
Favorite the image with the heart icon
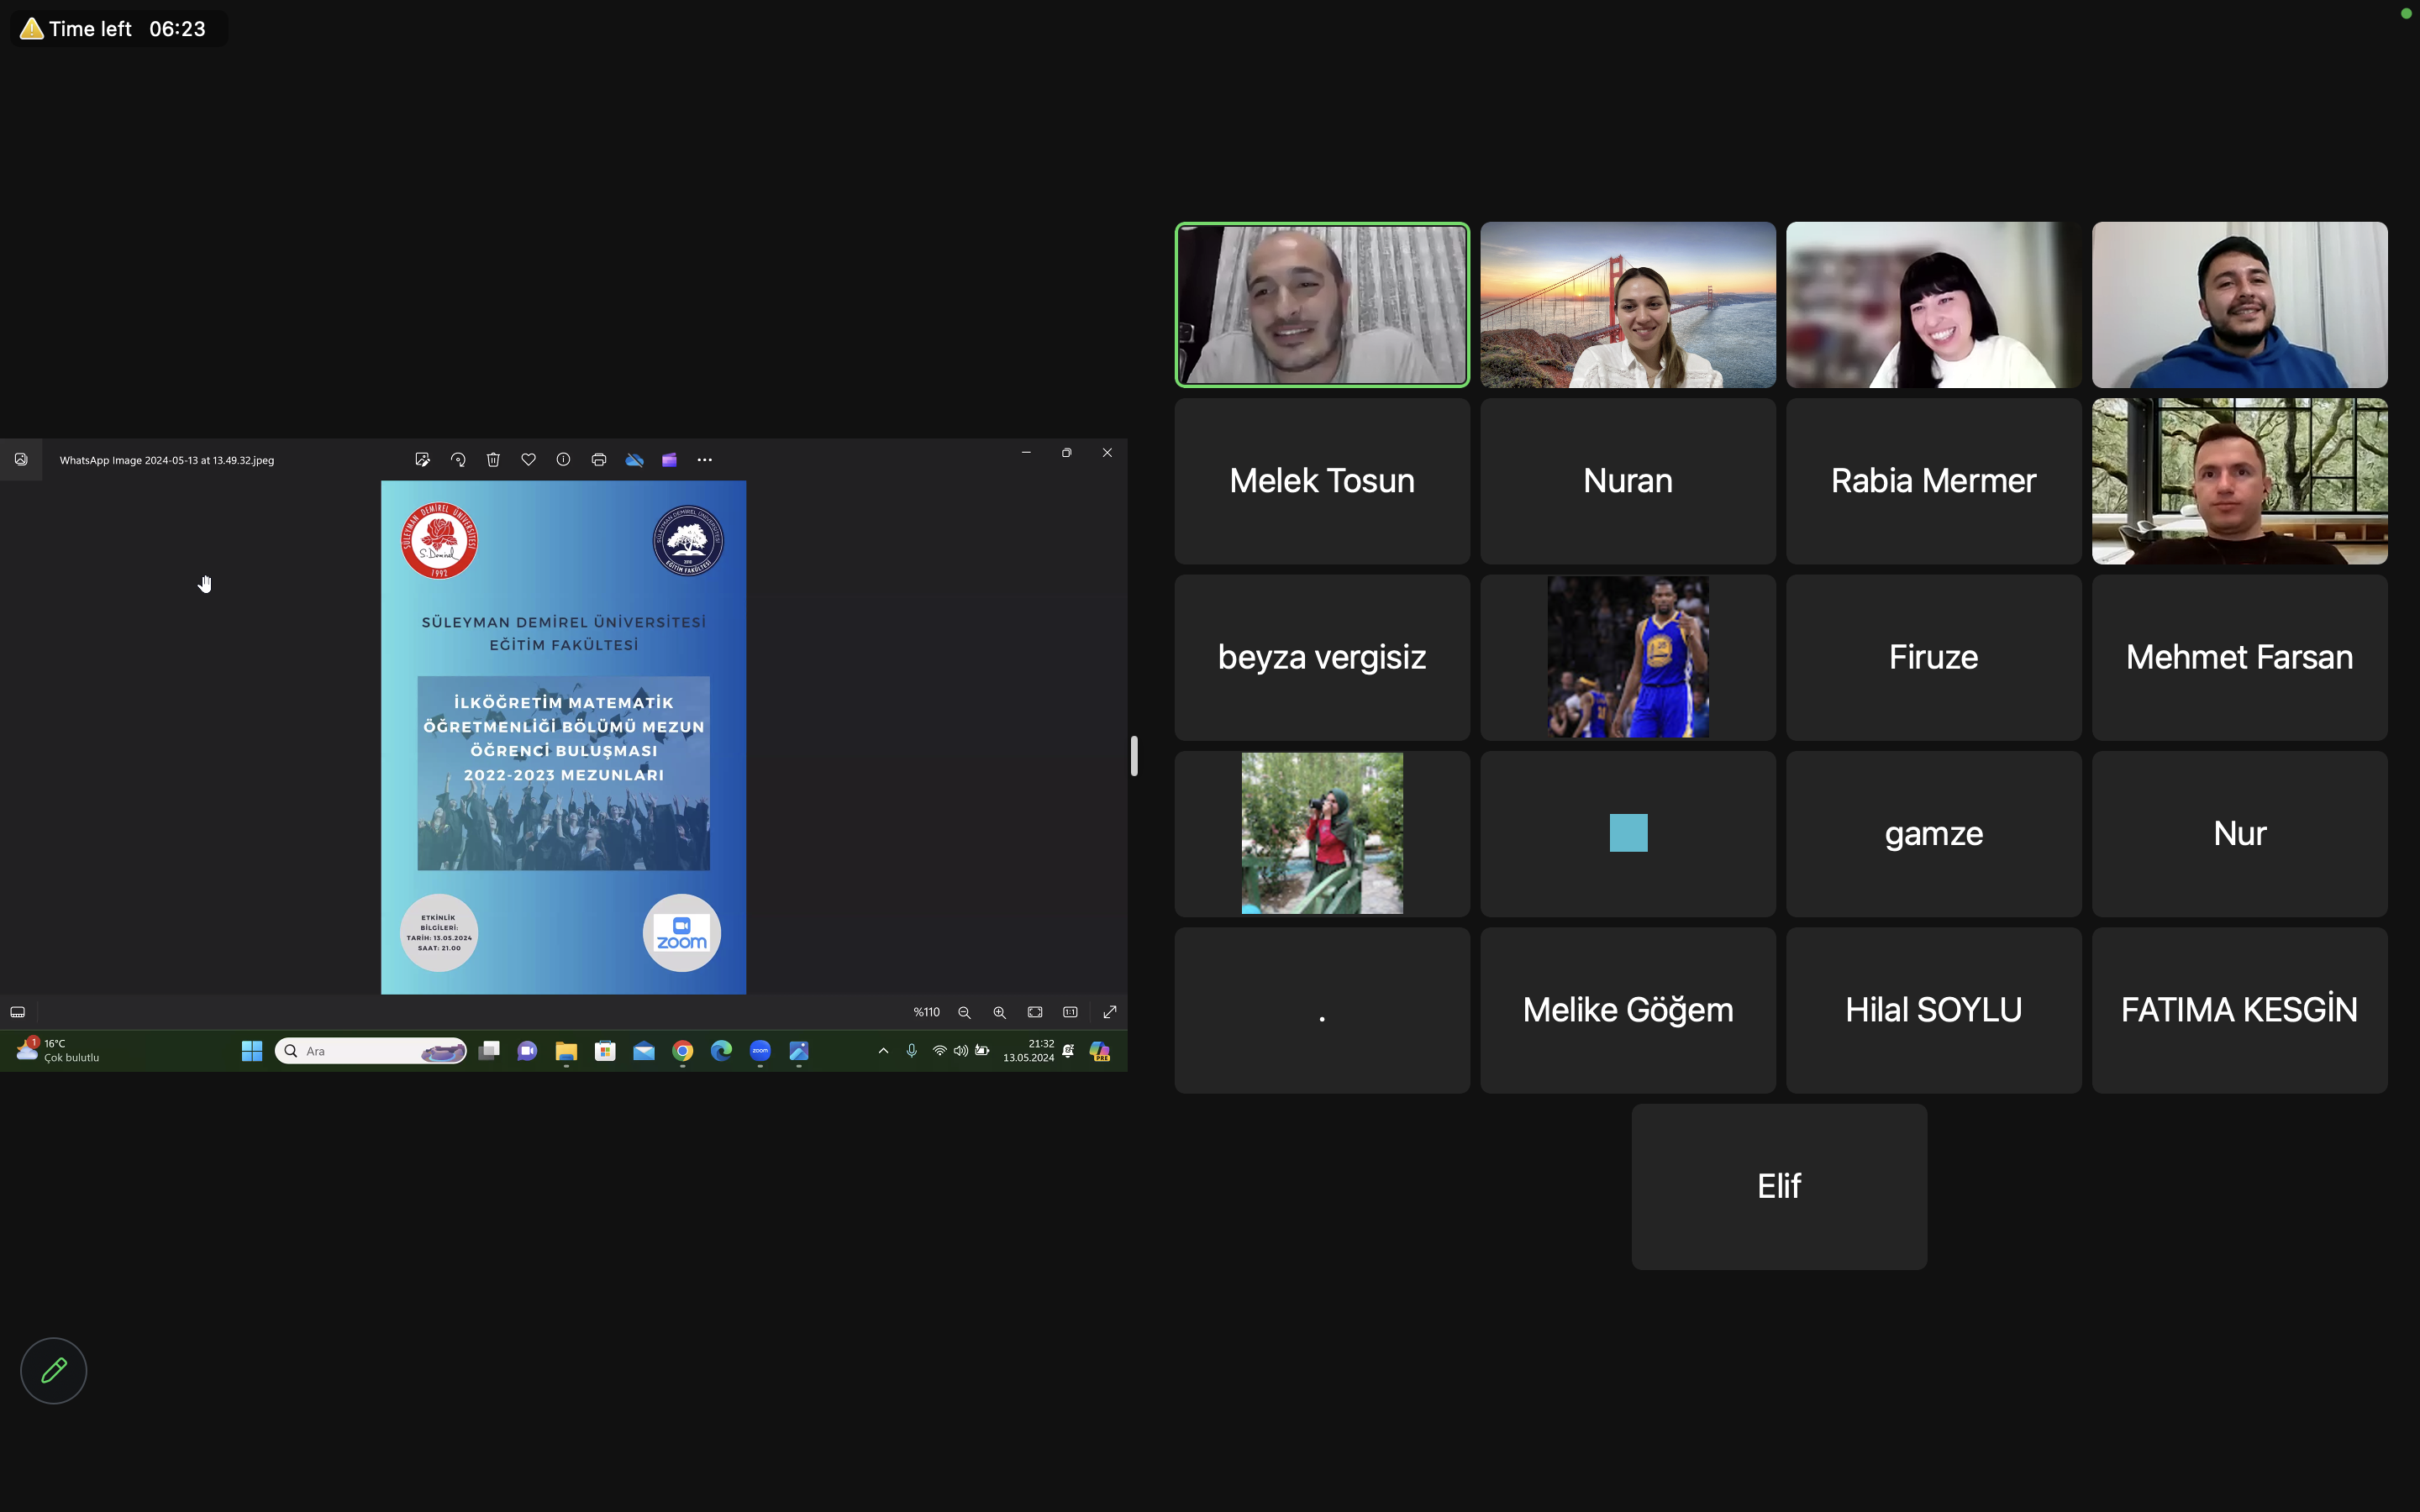[528, 460]
